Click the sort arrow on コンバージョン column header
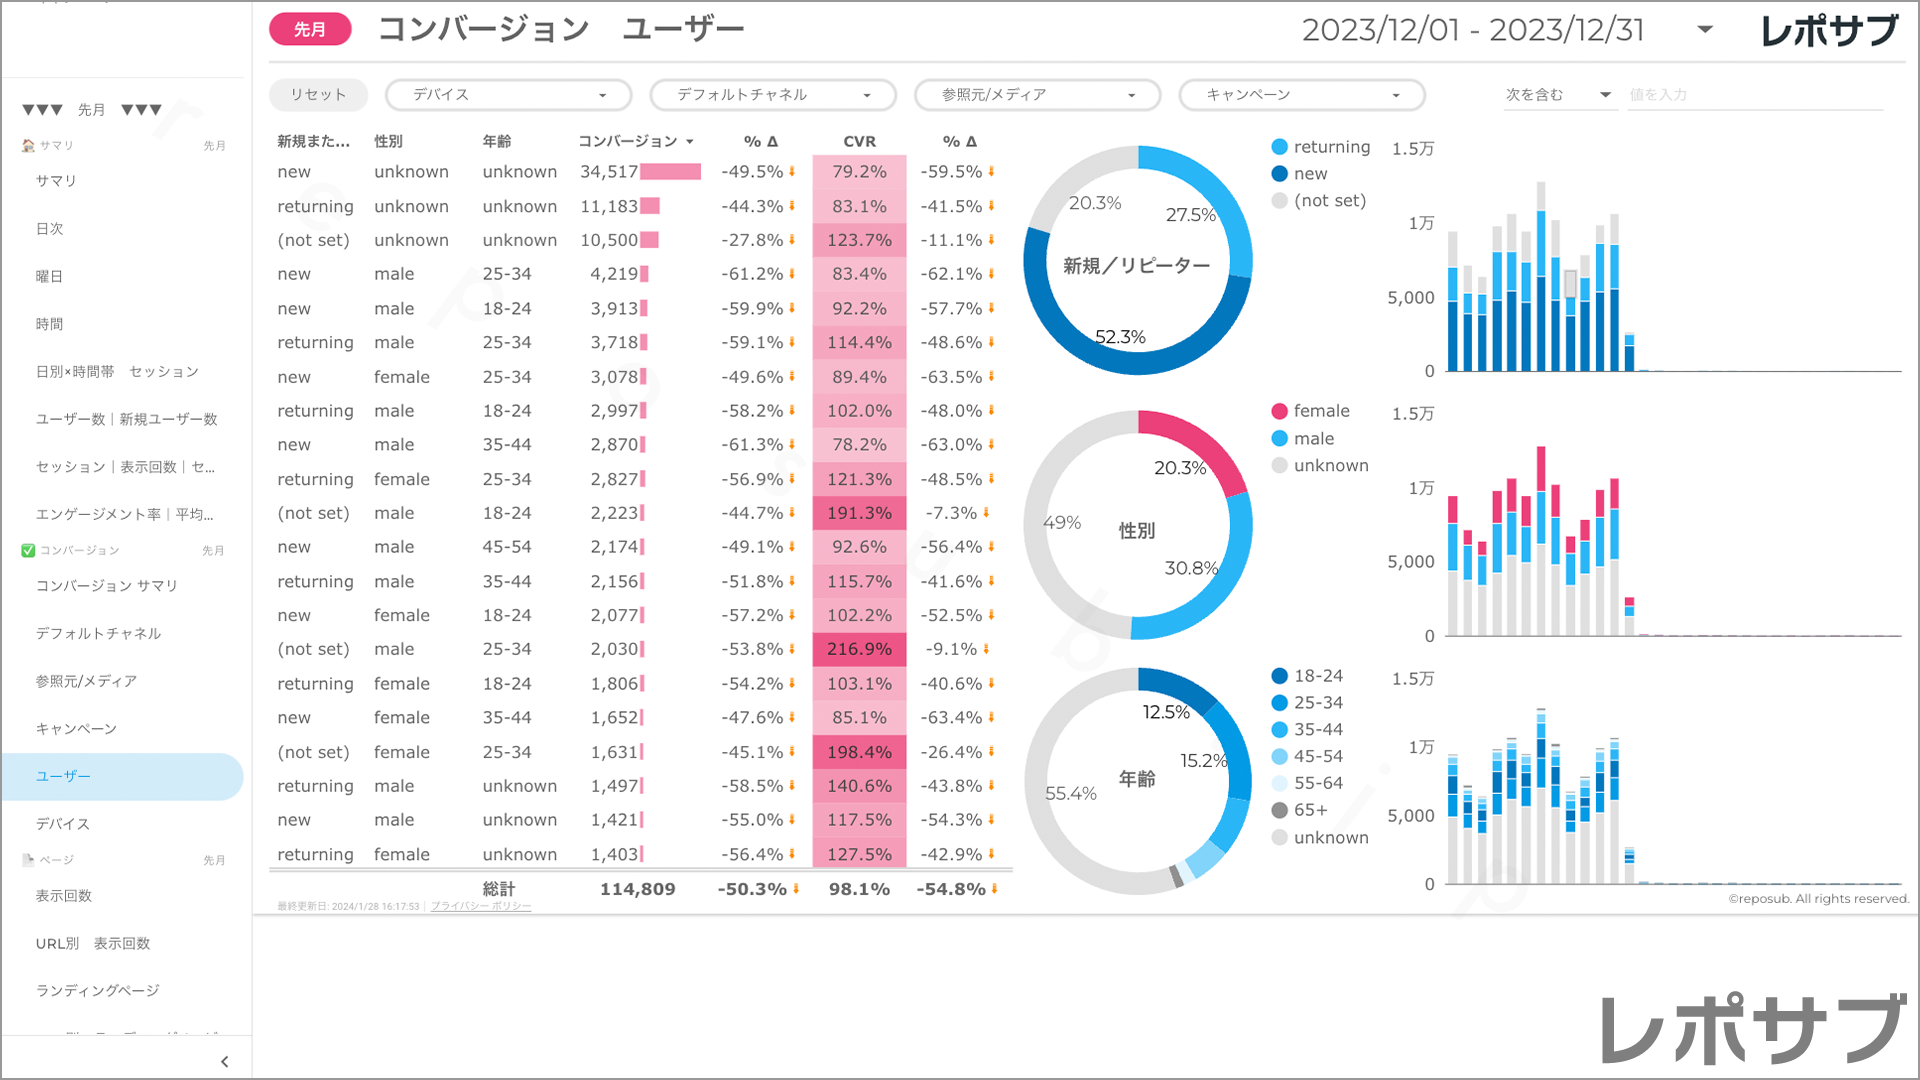 690,142
